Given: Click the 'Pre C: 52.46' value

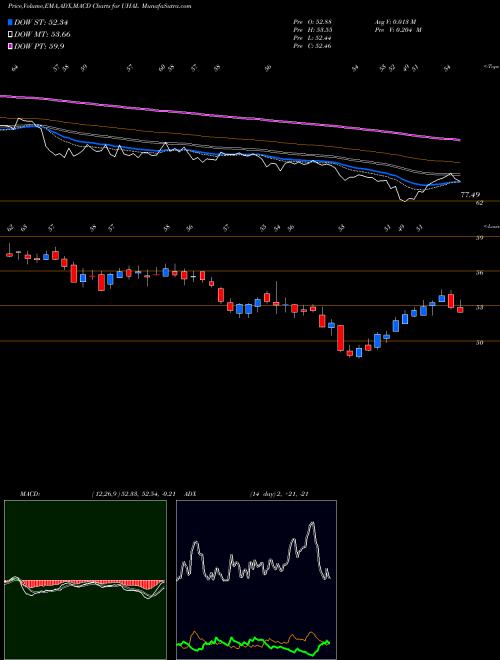Looking at the screenshot, I should [312, 46].
